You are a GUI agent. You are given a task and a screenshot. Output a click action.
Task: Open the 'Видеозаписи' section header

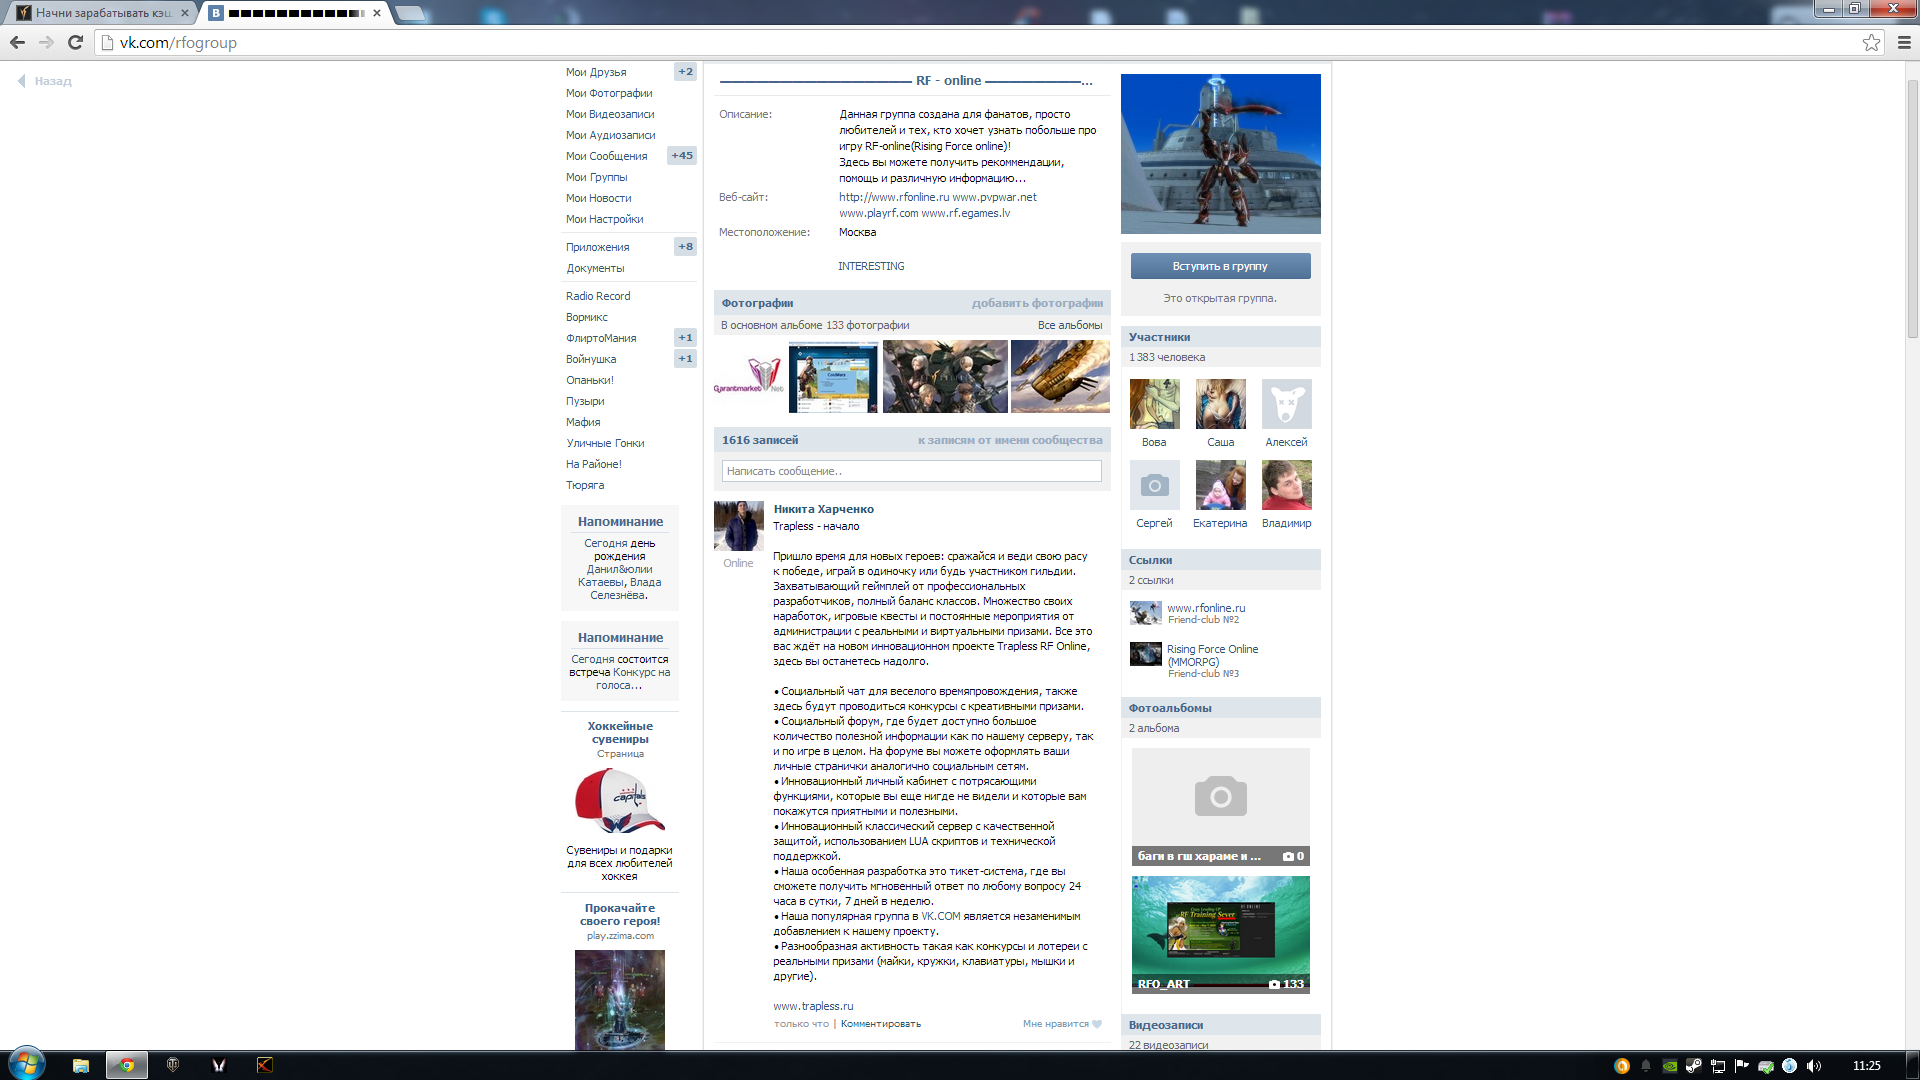(x=1220, y=1025)
